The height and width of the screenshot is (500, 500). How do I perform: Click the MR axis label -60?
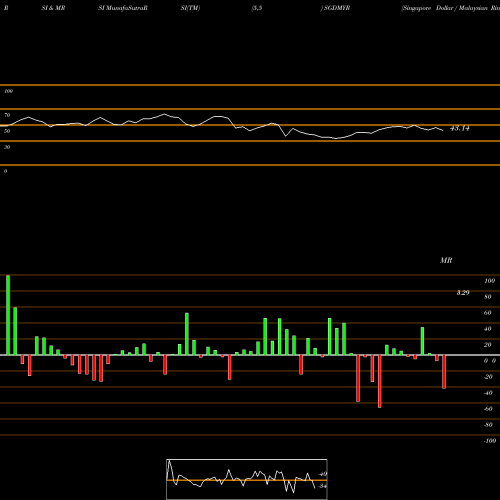[x=488, y=409]
